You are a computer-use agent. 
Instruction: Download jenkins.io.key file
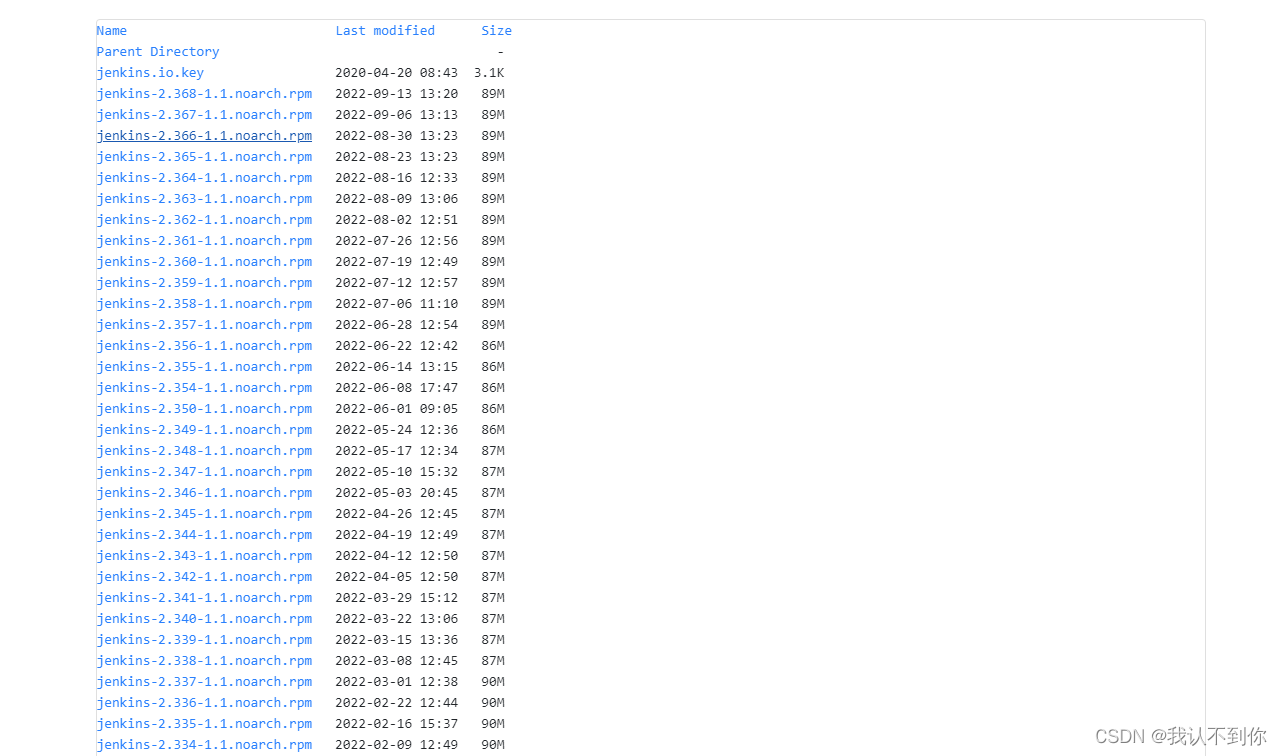[150, 73]
